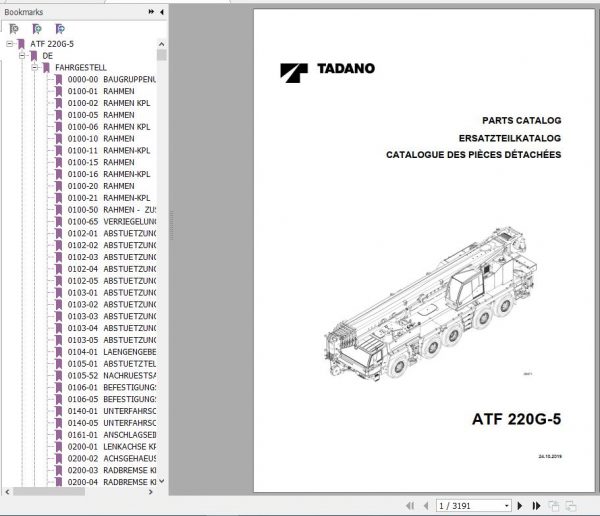Viewport: 600px width, 516px height.
Task: Go to the previous page
Action: 426,506
